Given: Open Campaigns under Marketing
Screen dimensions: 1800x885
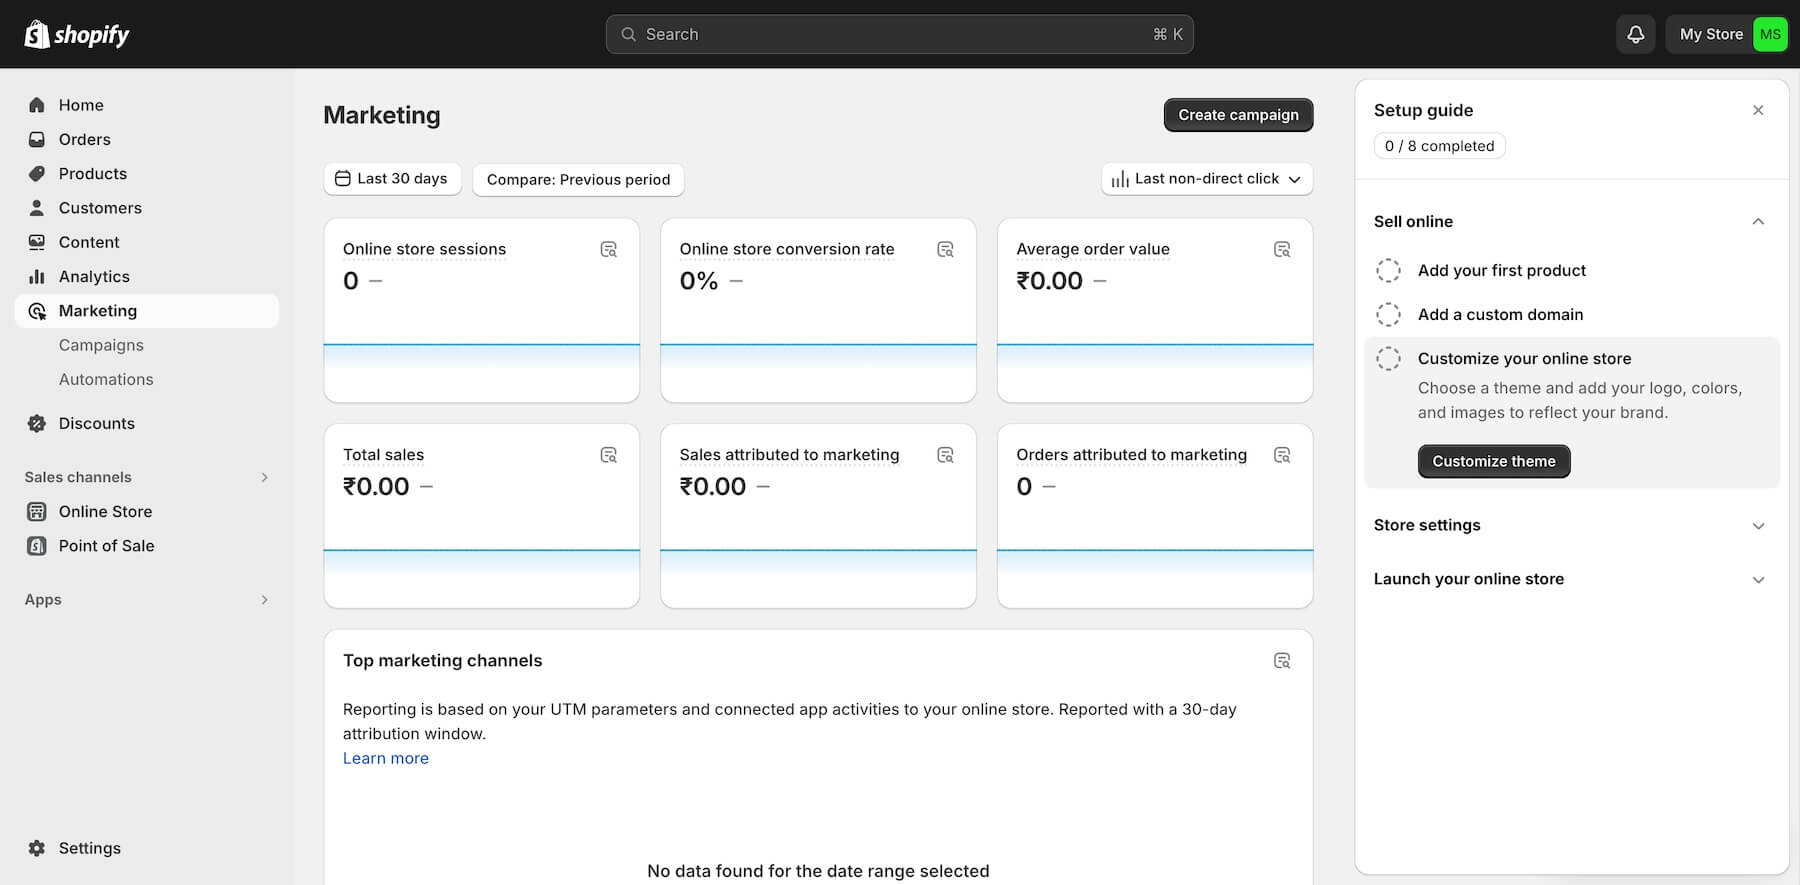Looking at the screenshot, I should point(101,345).
